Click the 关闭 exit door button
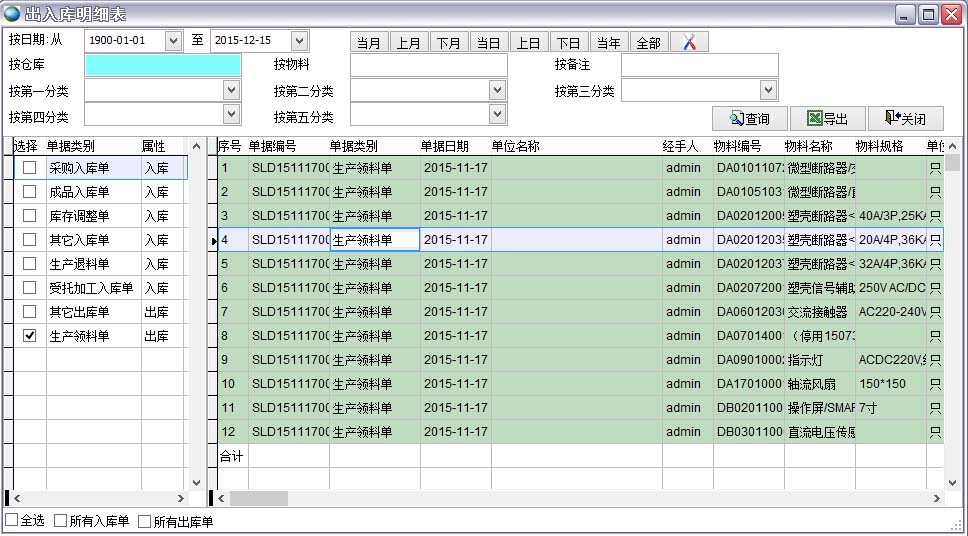Screen dimensions: 968x536 tap(905, 119)
